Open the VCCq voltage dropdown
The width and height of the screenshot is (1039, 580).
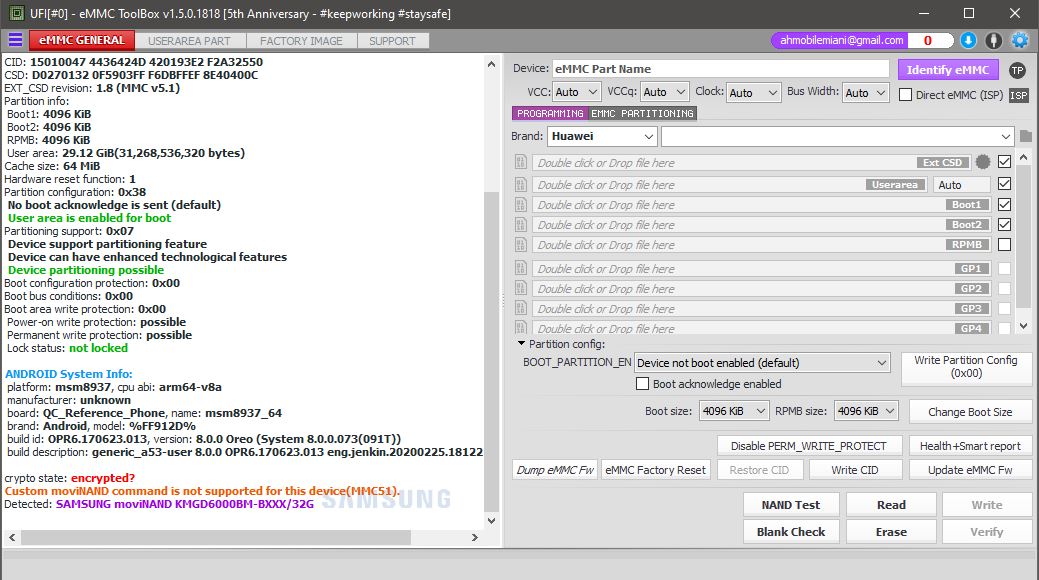pyautogui.click(x=665, y=92)
